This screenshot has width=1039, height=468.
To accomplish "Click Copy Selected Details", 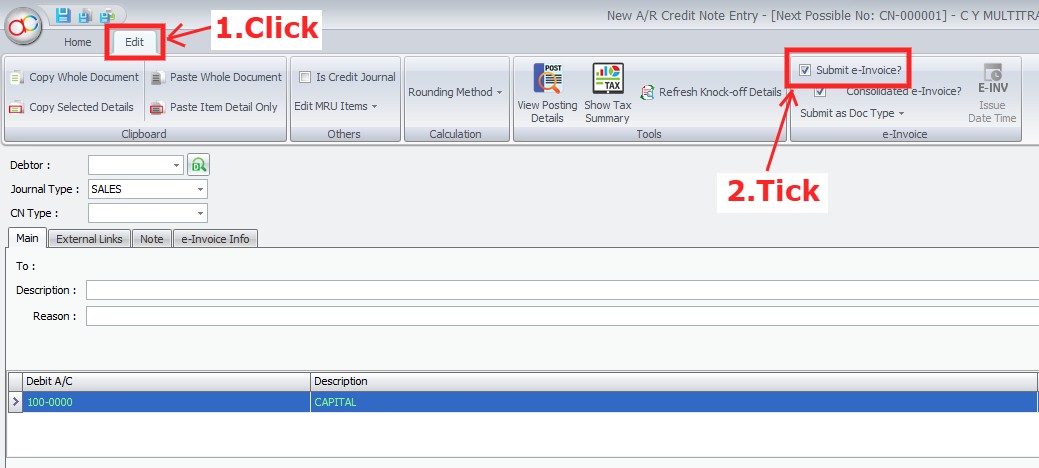I will [x=71, y=107].
